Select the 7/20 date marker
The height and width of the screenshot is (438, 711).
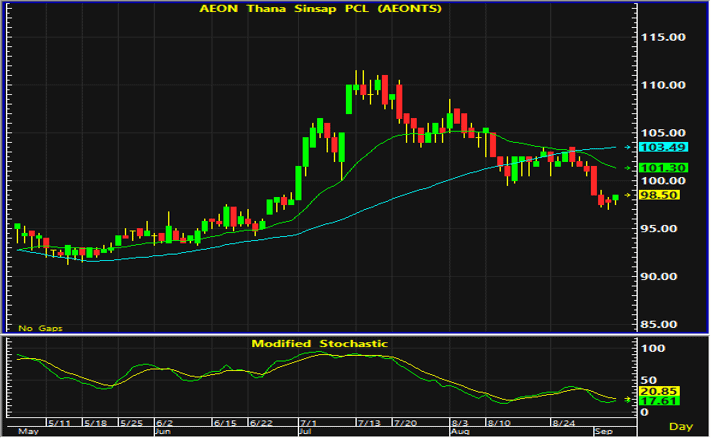(405, 423)
